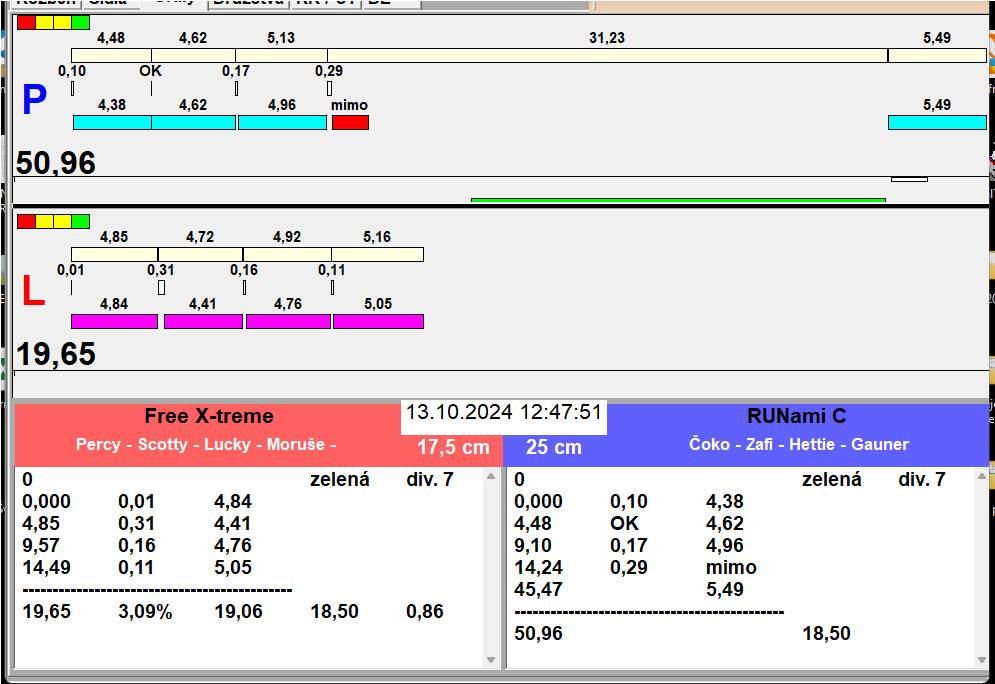
Task: Click the green start light in lane L
Action: (81, 221)
